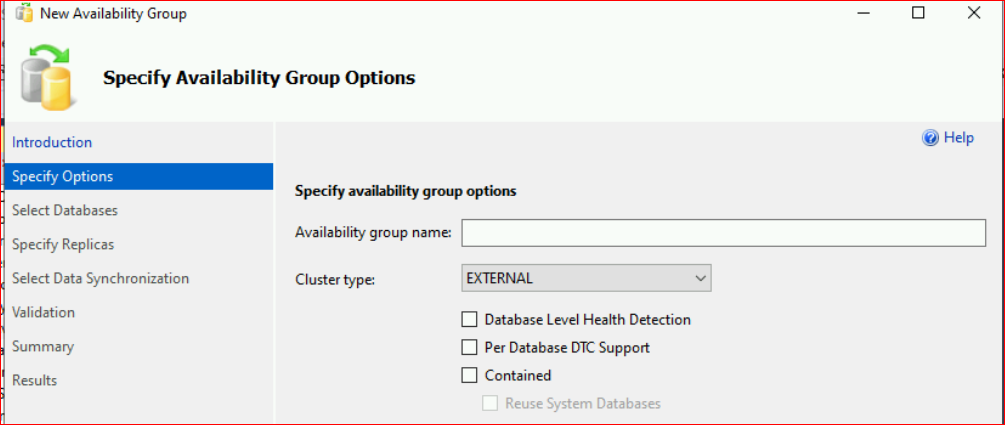Switch to the Results step

coord(35,381)
